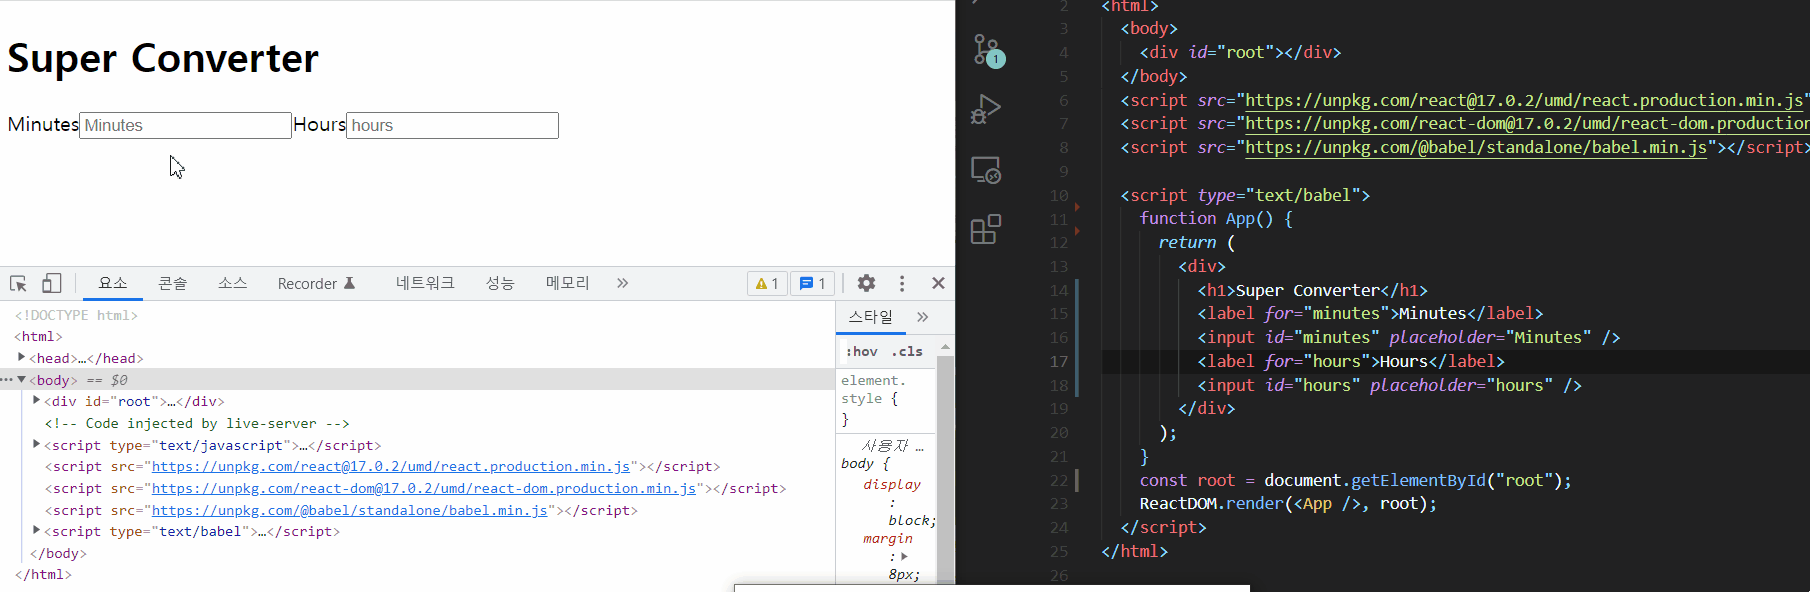Click the Minutes label on page

tap(43, 125)
